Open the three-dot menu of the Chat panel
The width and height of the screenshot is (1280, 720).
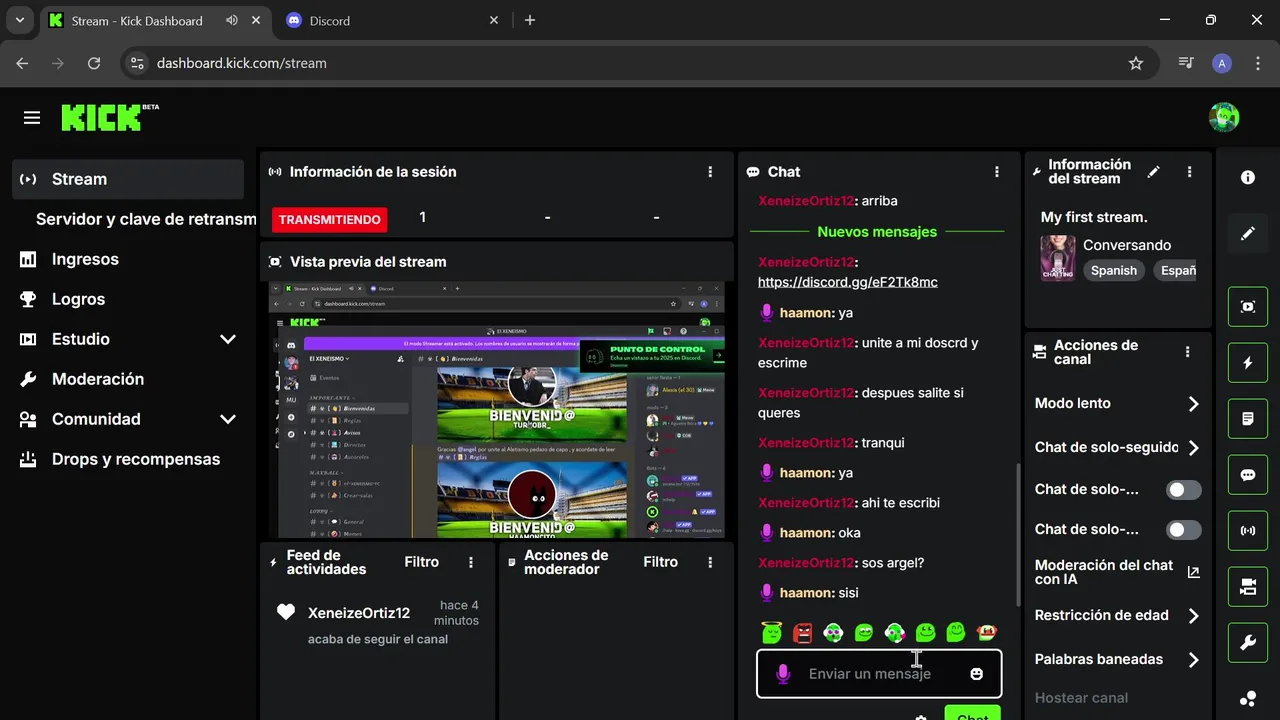(997, 172)
